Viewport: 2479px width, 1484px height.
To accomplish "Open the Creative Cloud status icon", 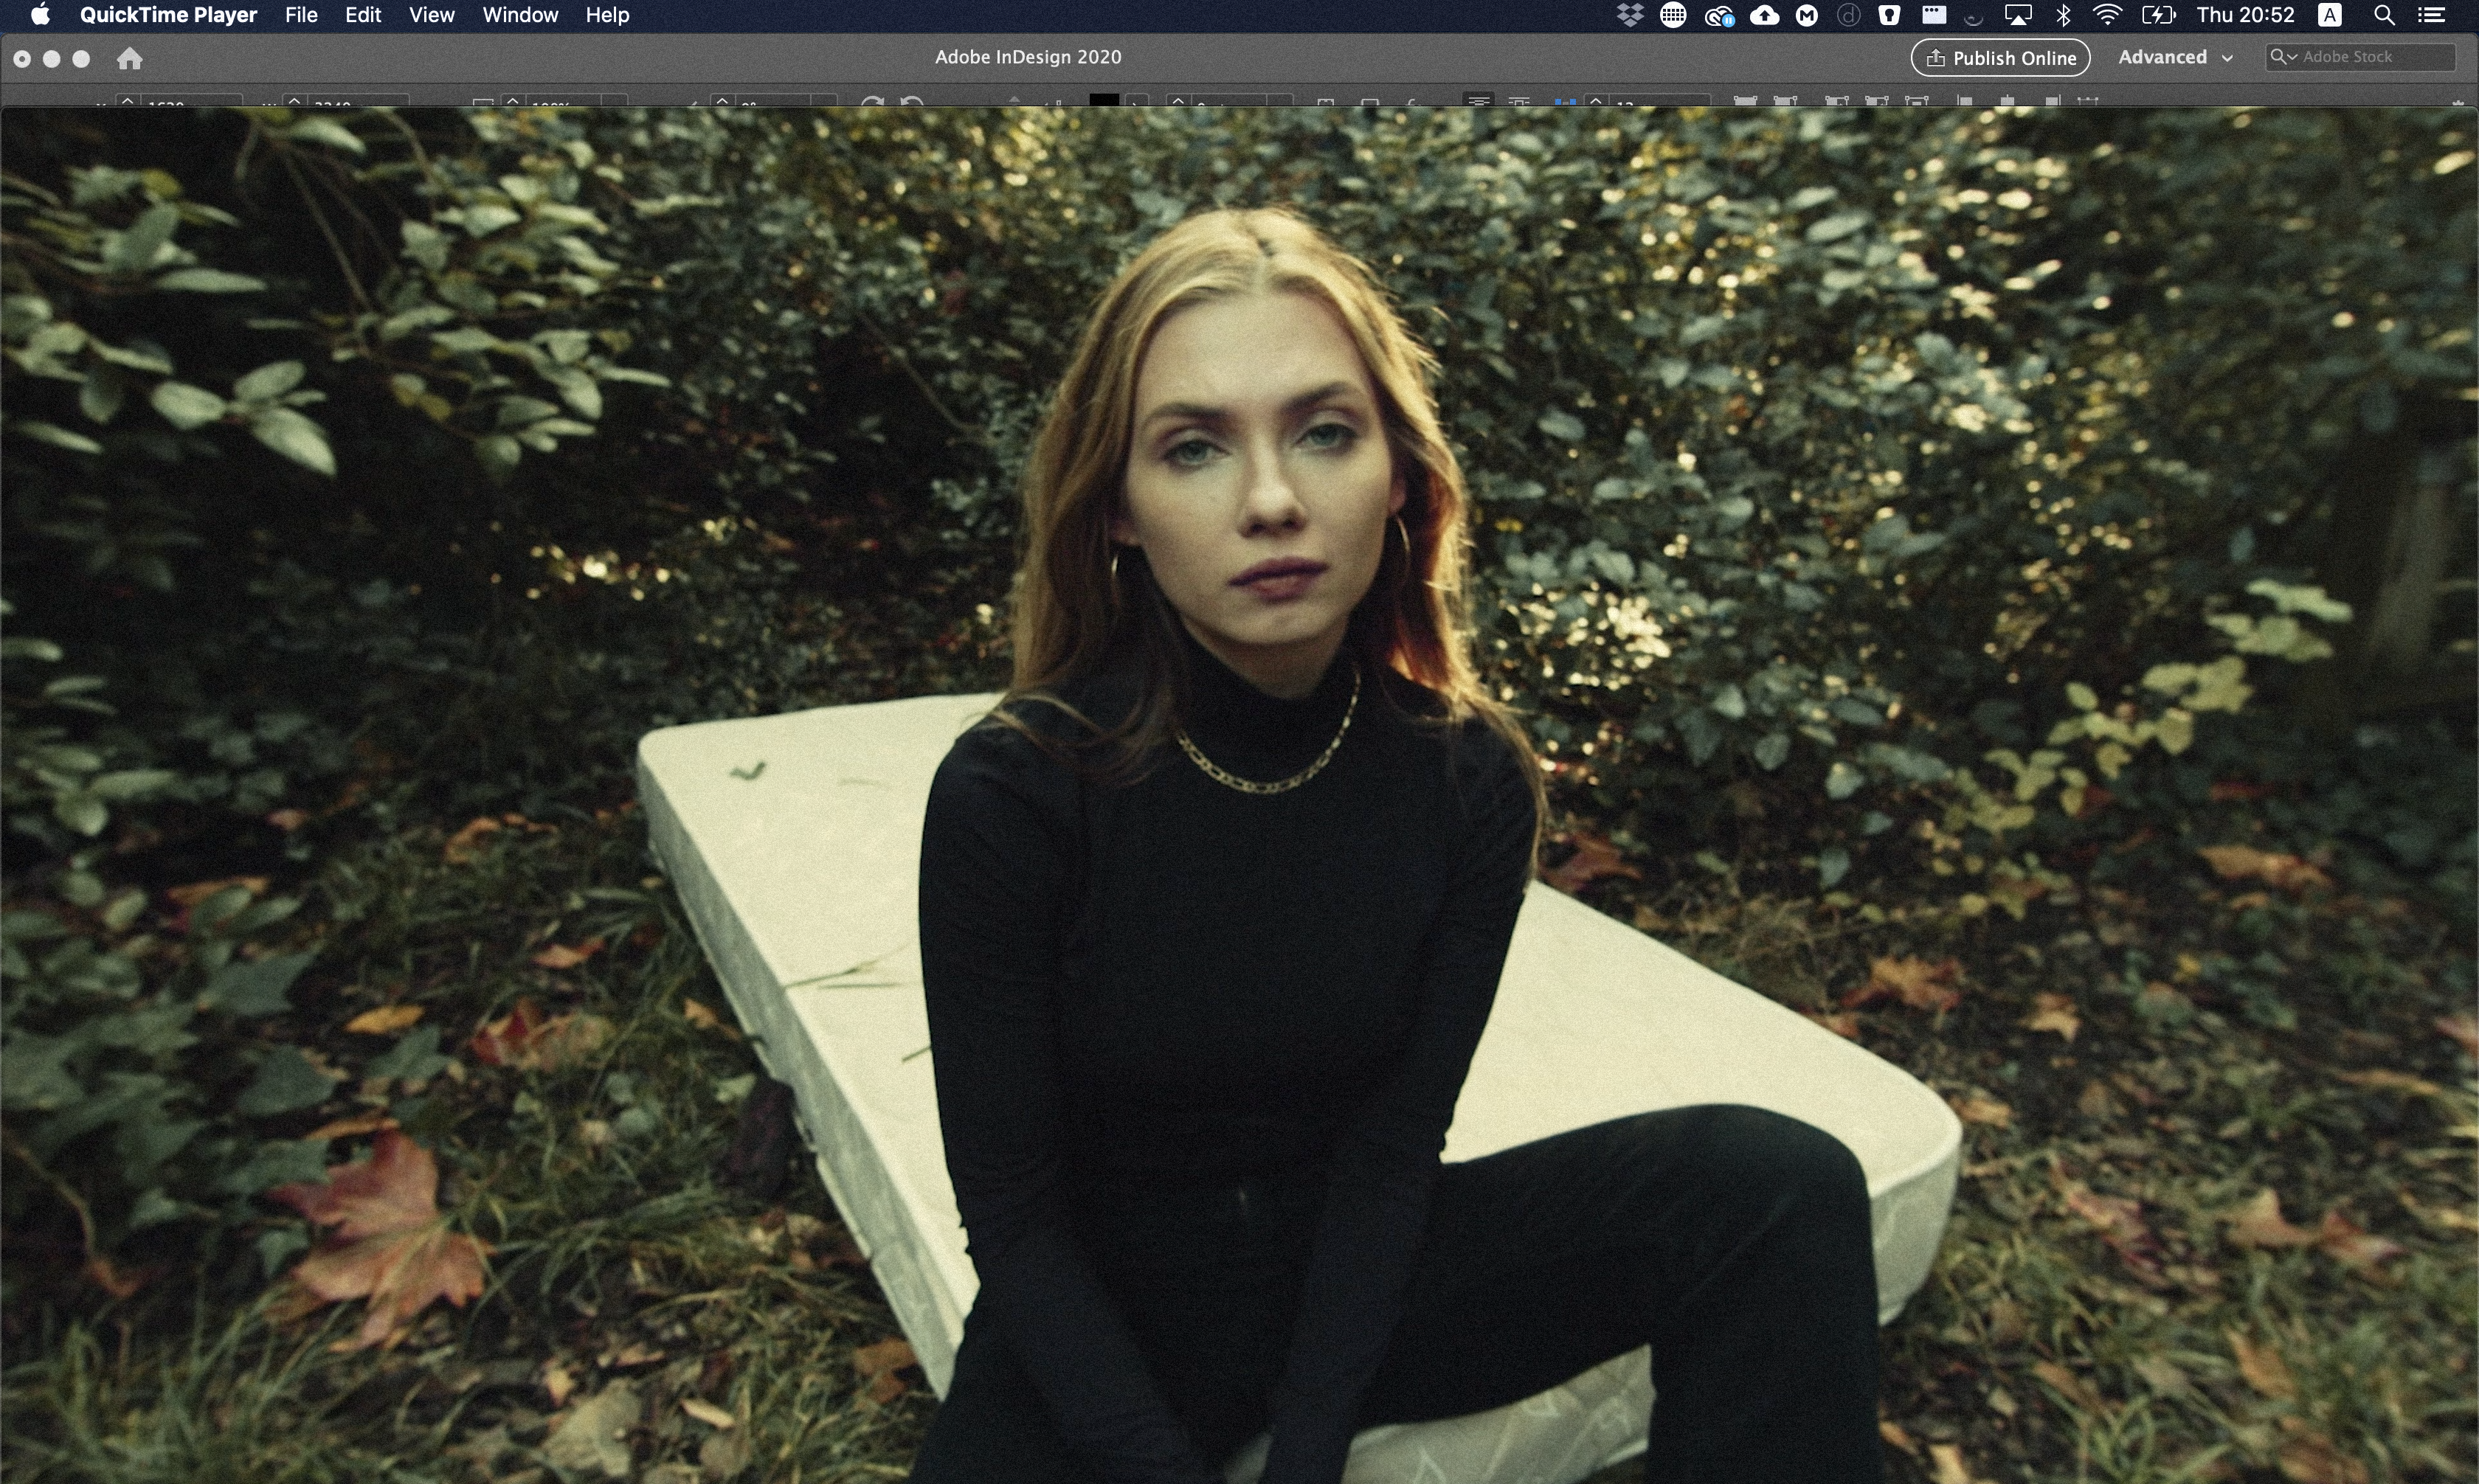I will coord(1719,15).
